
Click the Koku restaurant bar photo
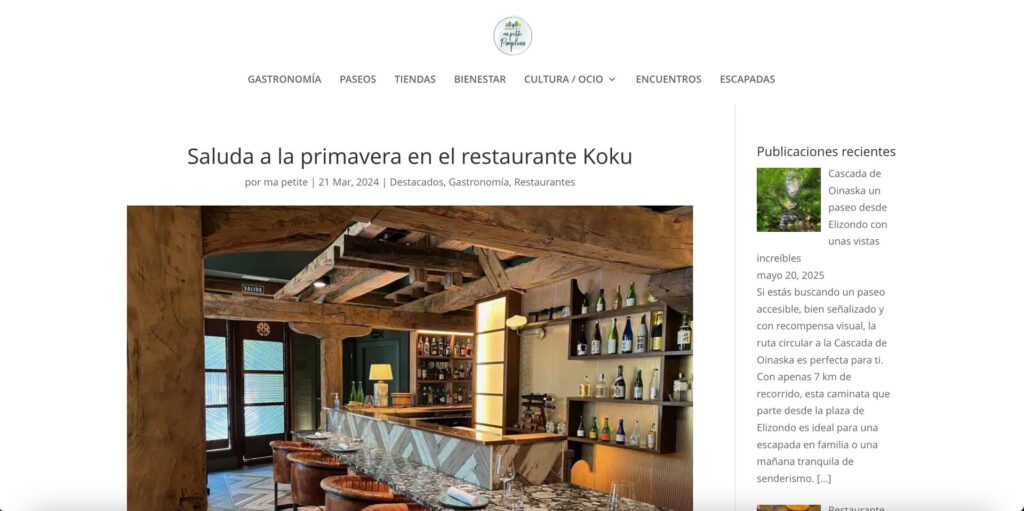tap(409, 358)
